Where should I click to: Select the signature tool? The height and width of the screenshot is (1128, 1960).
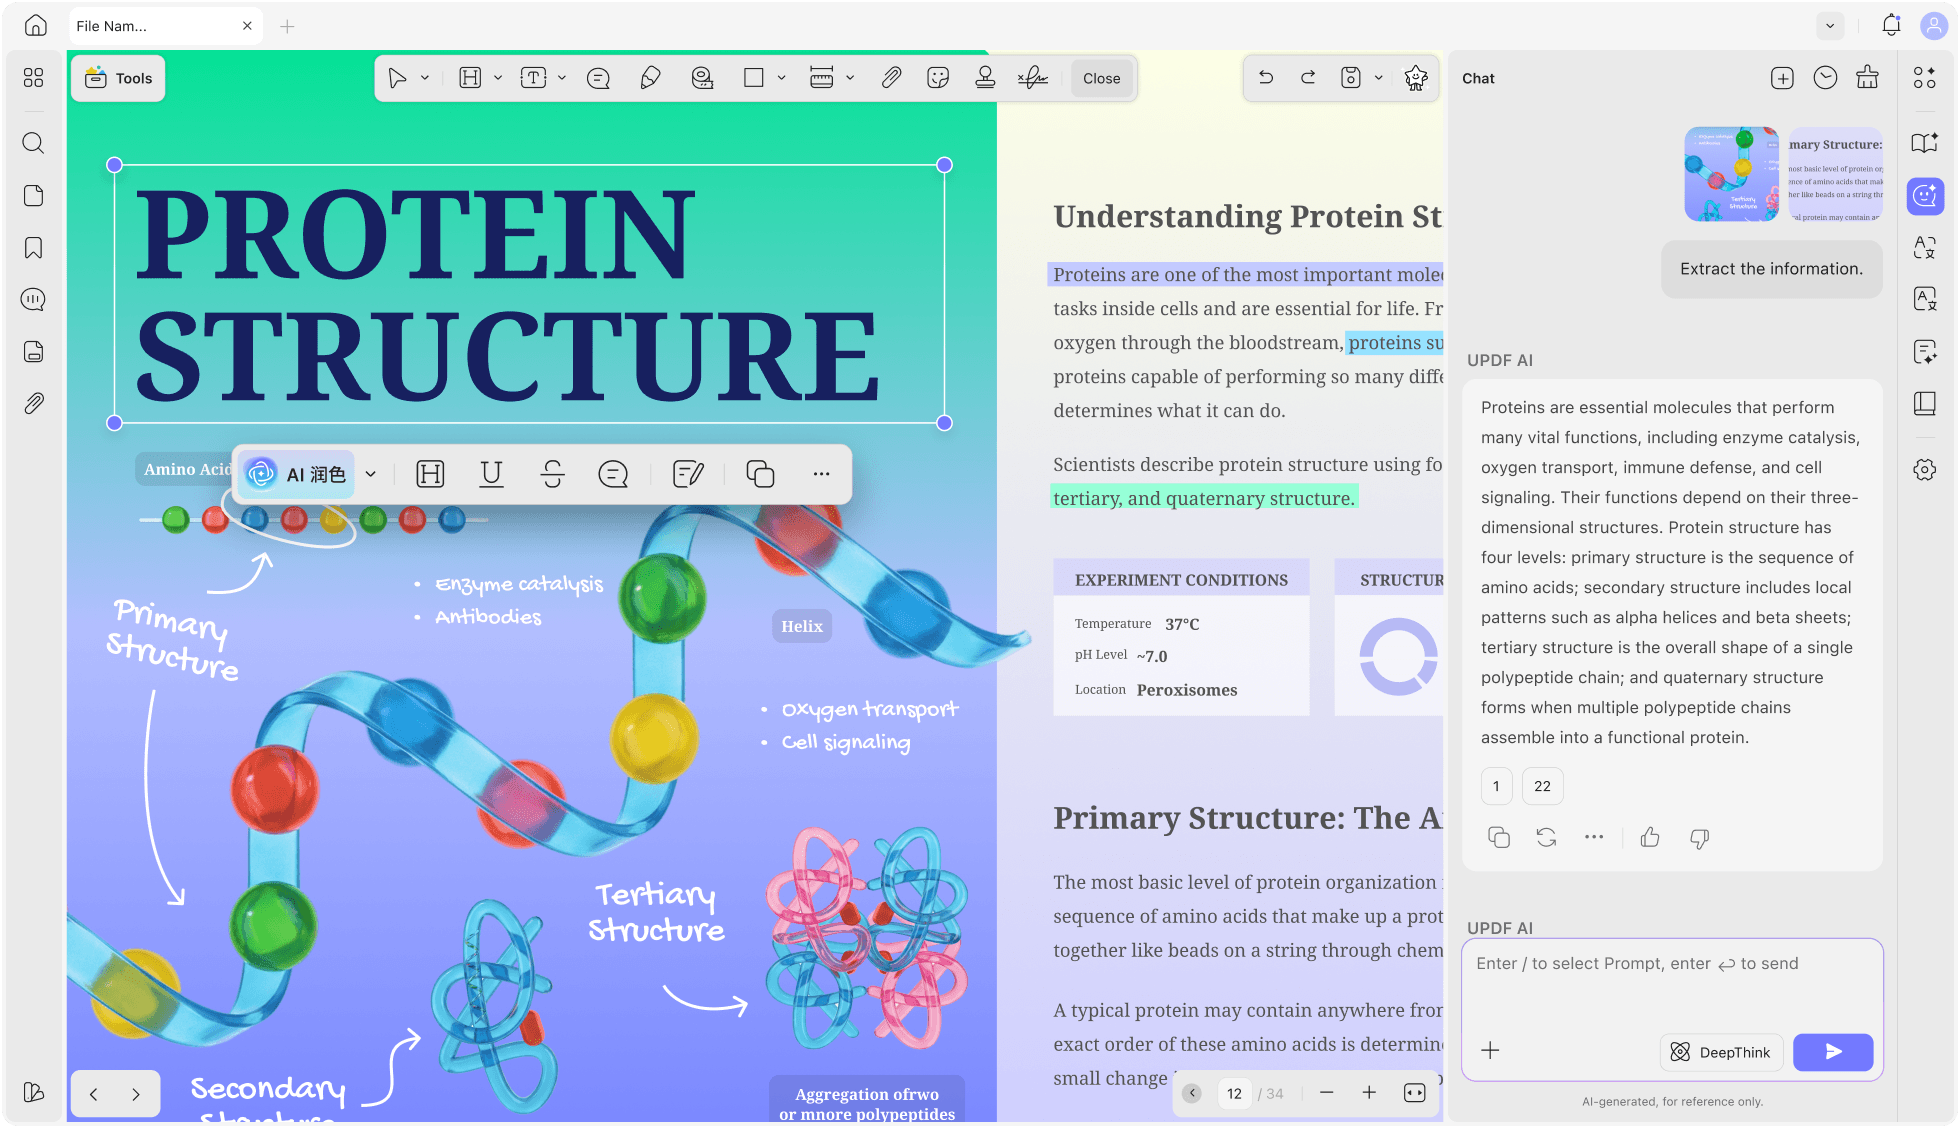click(x=1033, y=78)
